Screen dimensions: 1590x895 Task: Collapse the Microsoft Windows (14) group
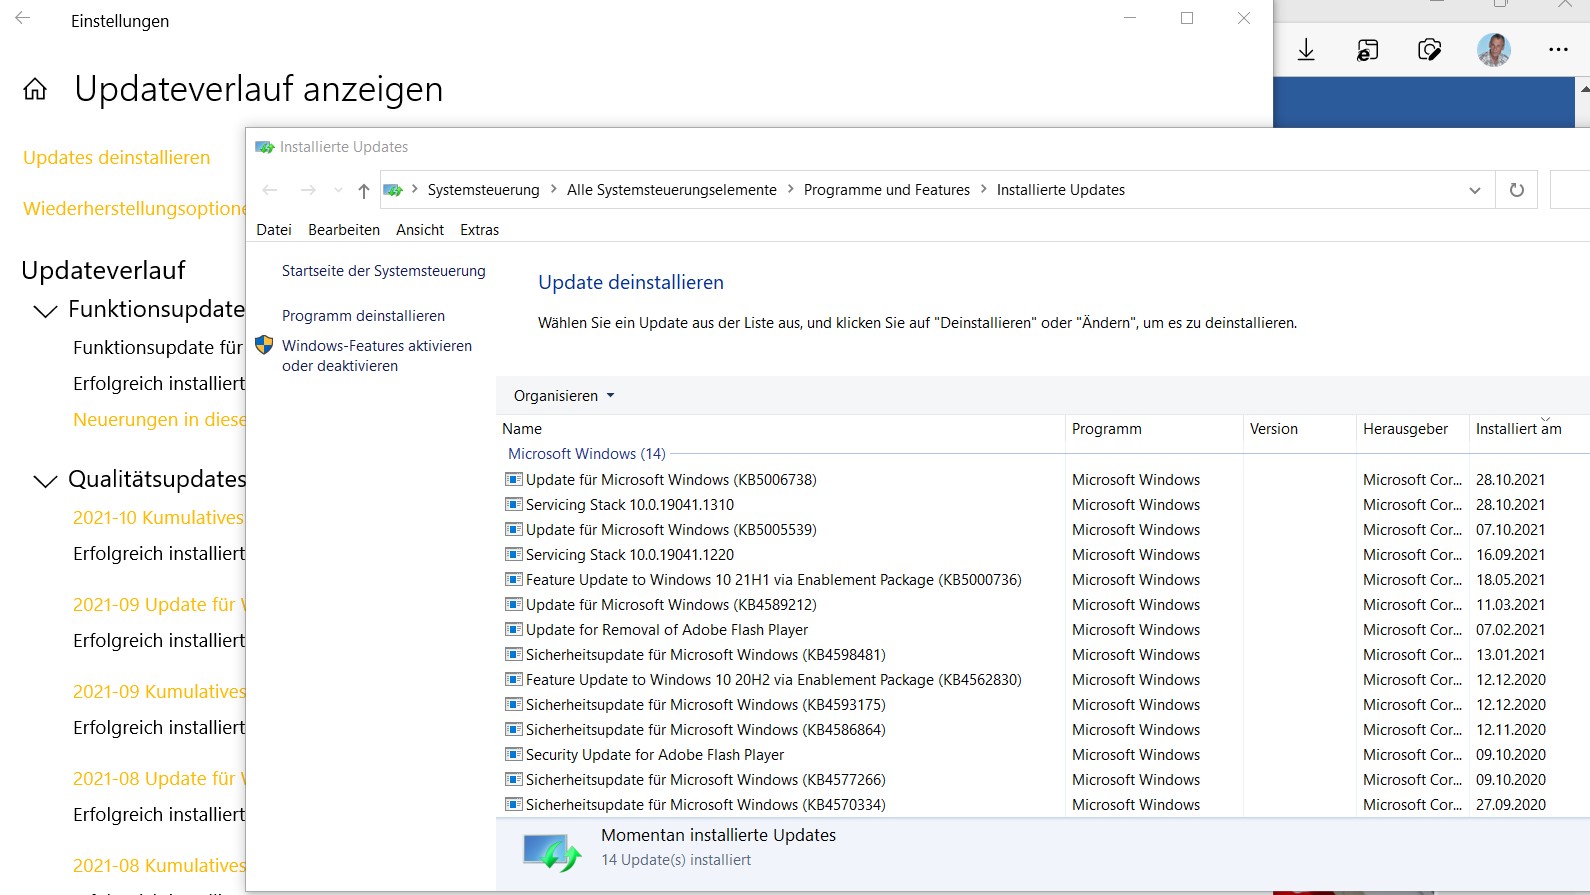586,454
